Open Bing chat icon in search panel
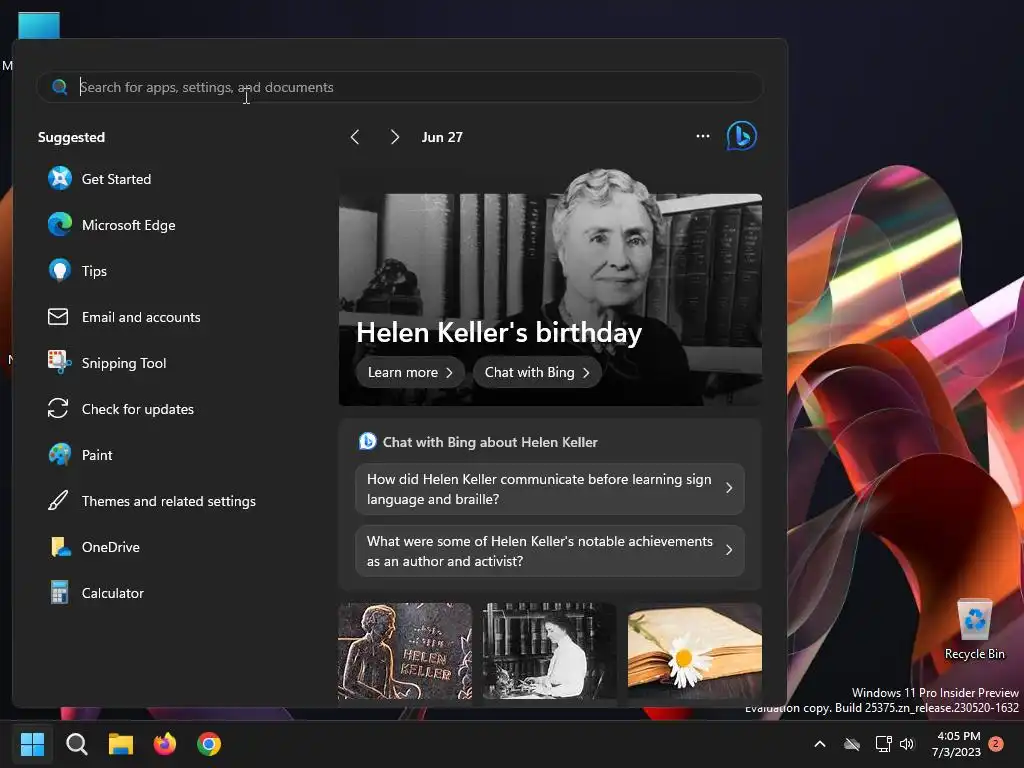Screen dimensions: 1024x768 (x=742, y=136)
